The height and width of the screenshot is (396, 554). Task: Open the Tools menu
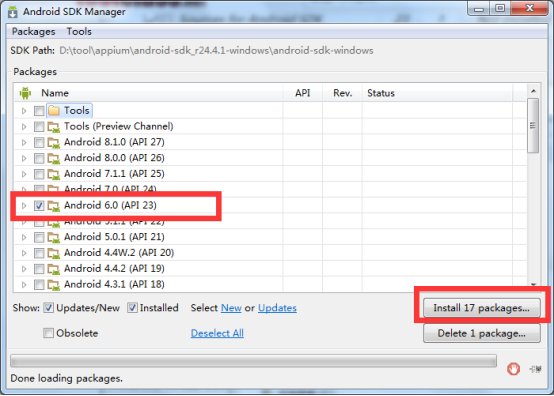click(x=79, y=31)
